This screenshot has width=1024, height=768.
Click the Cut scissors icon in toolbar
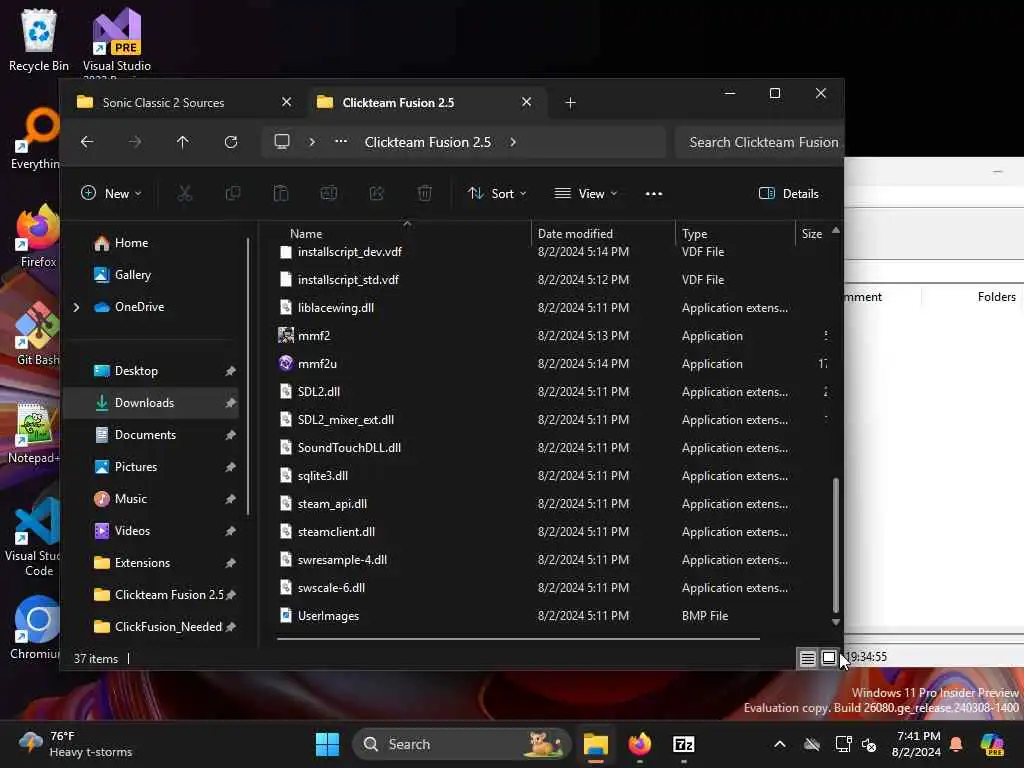click(185, 193)
